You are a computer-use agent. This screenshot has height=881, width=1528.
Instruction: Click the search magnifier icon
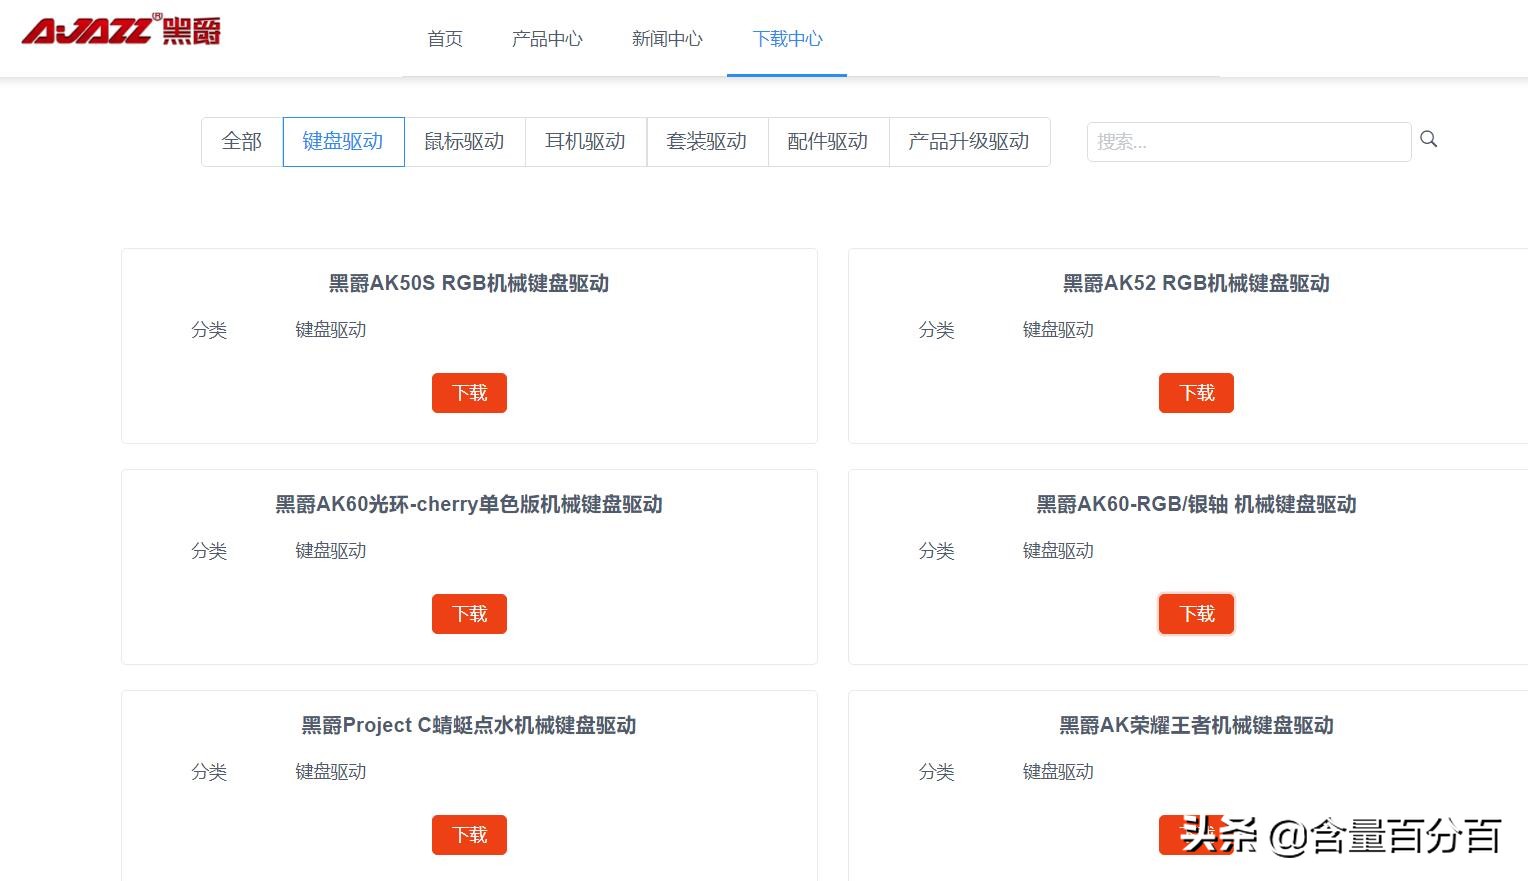coord(1428,140)
